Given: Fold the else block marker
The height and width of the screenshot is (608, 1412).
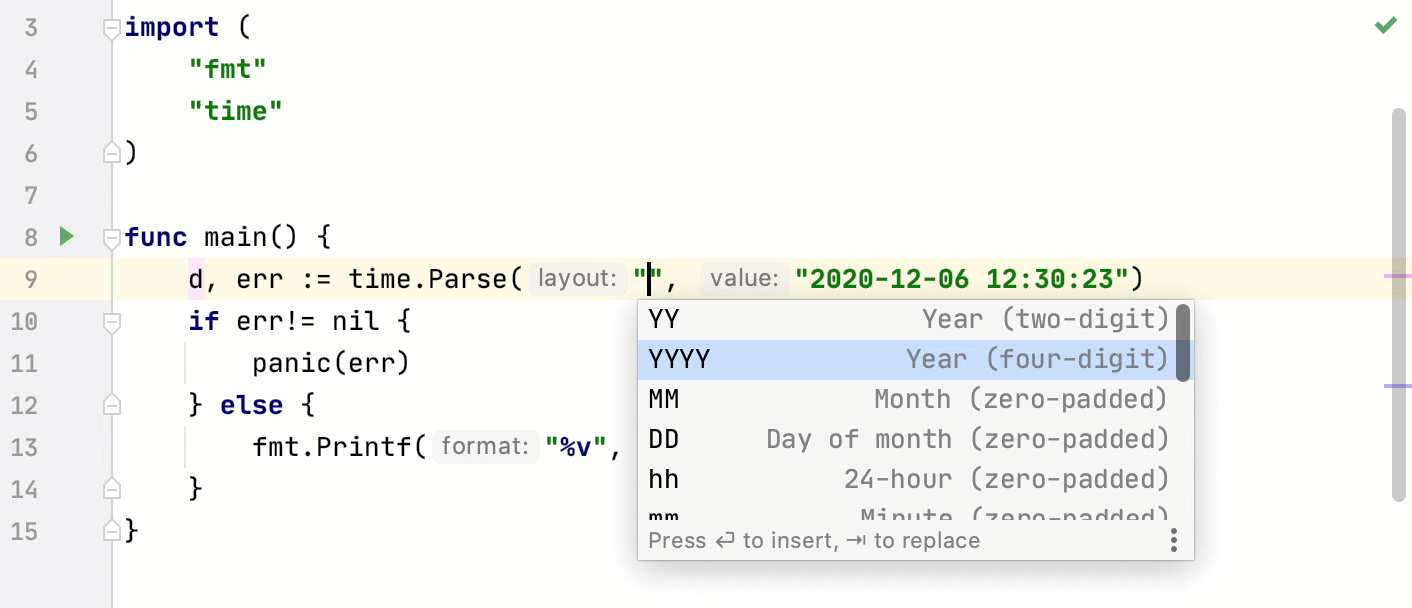Looking at the screenshot, I should [112, 405].
